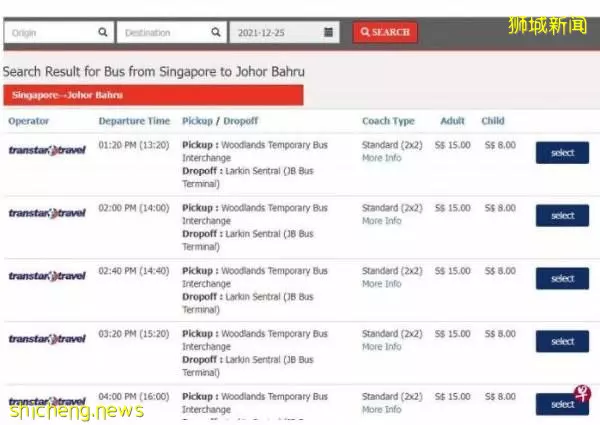The image size is (600, 425).
Task: Open More Info for 03:20 PM coach
Action: click(382, 347)
